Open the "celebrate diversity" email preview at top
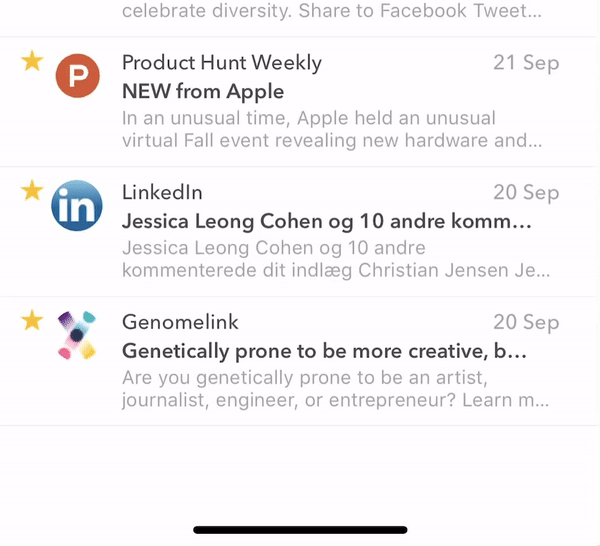The width and height of the screenshot is (600, 546). point(332,11)
